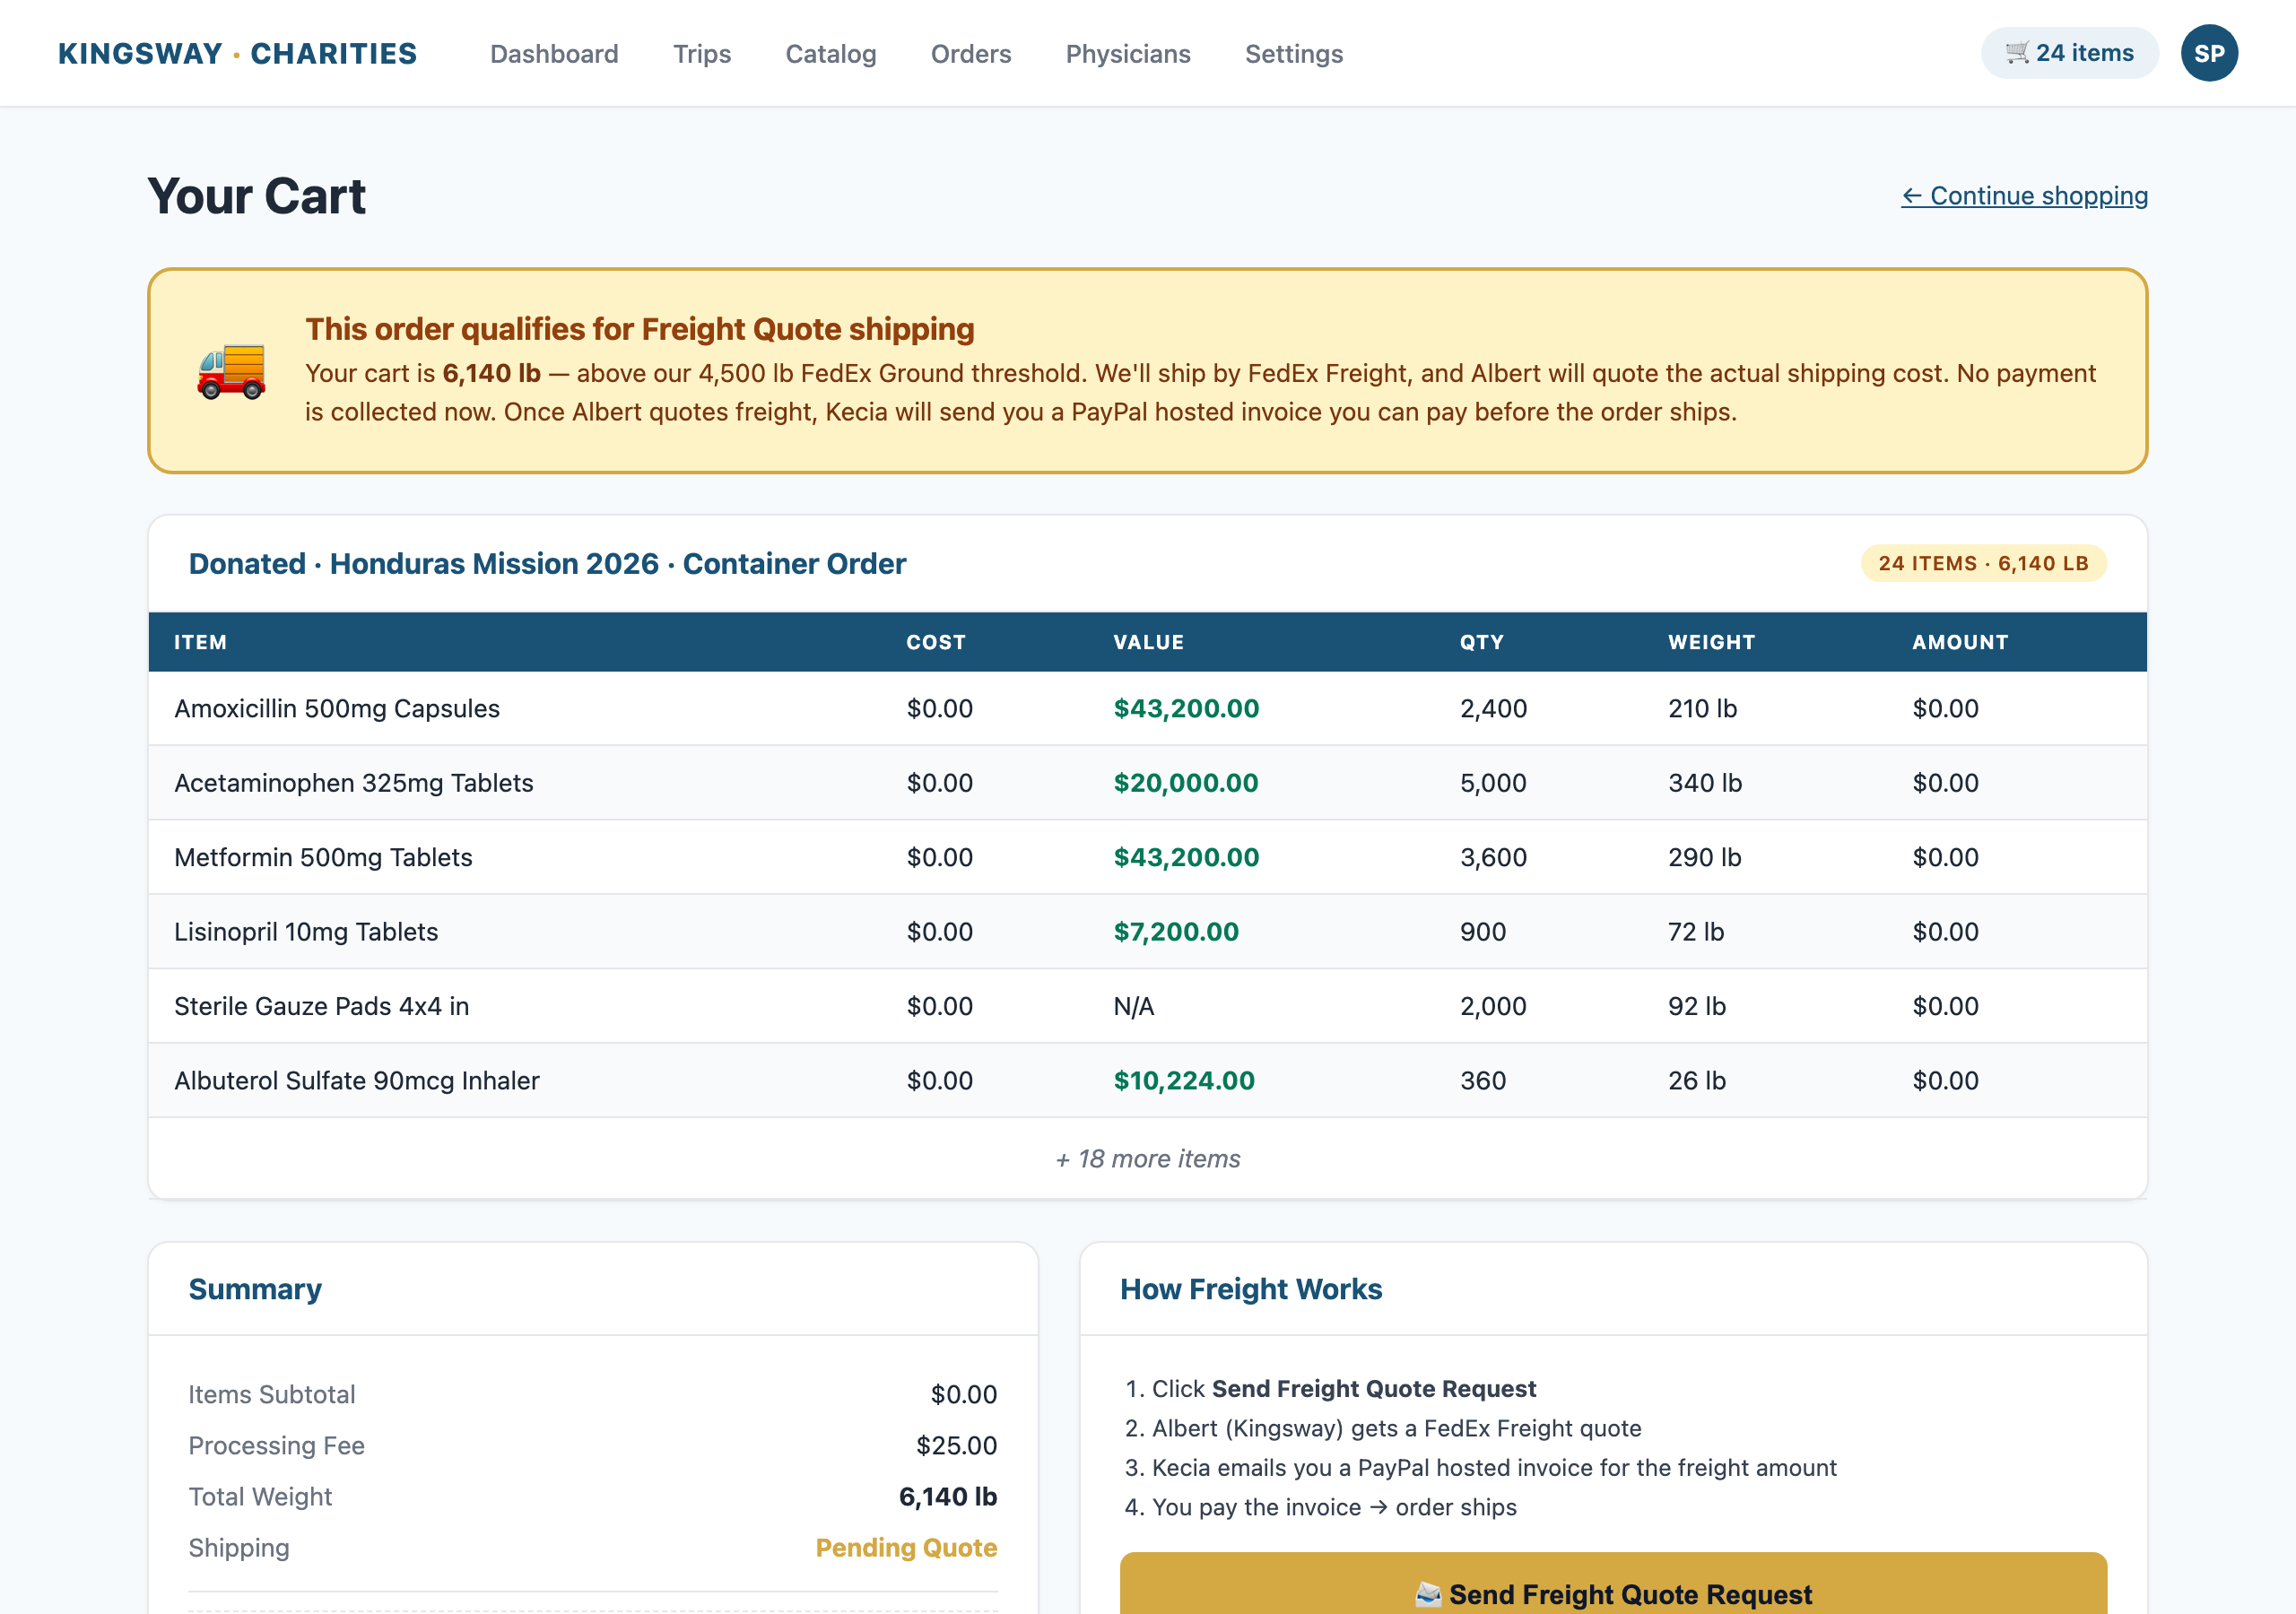The image size is (2296, 1614).
Task: Navigate to Catalog
Action: 831,54
